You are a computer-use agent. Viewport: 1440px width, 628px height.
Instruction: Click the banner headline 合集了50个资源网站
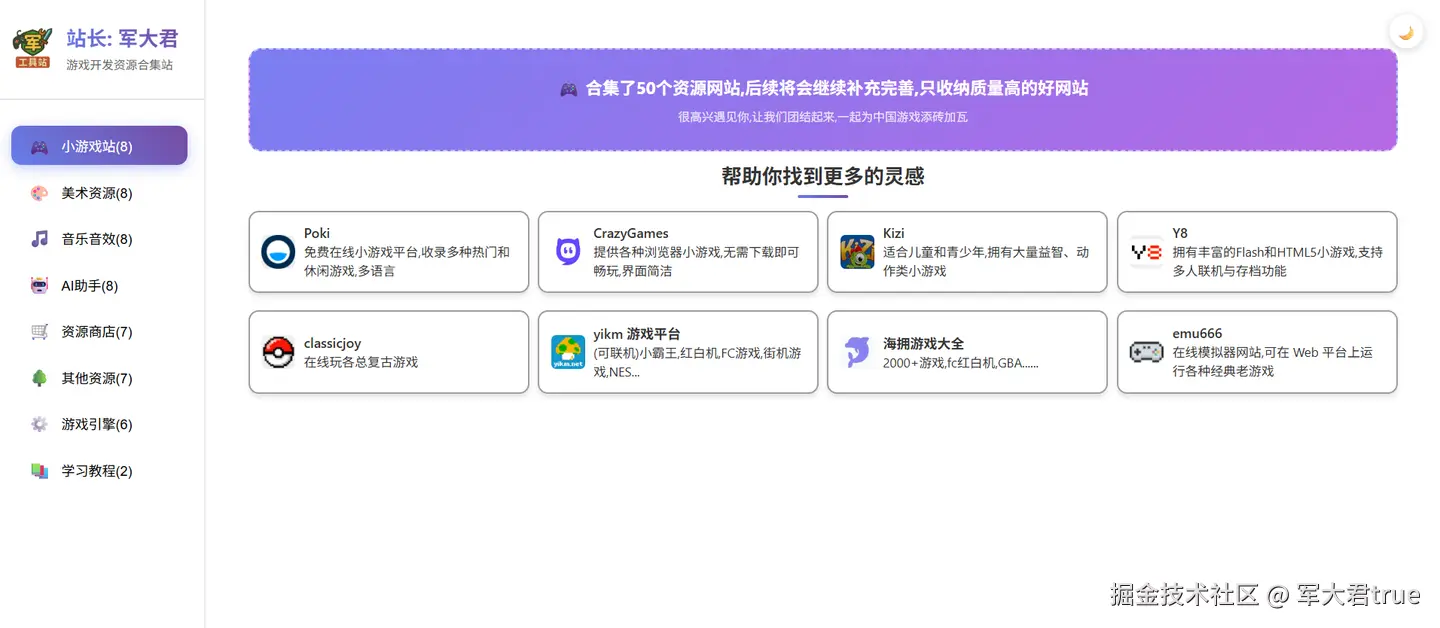point(837,88)
